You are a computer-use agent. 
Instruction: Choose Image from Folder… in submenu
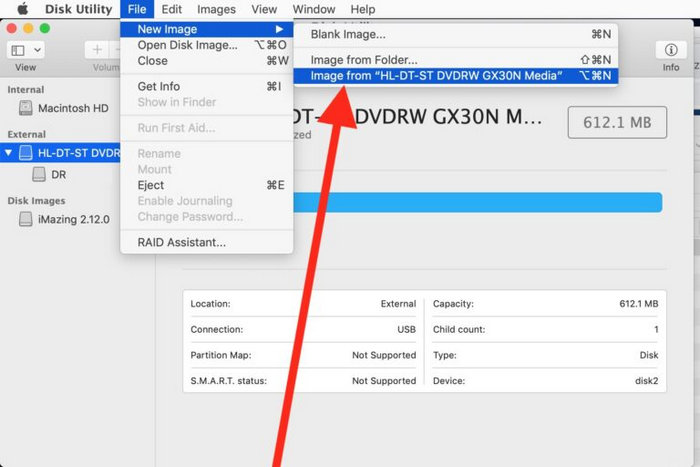coord(456,60)
